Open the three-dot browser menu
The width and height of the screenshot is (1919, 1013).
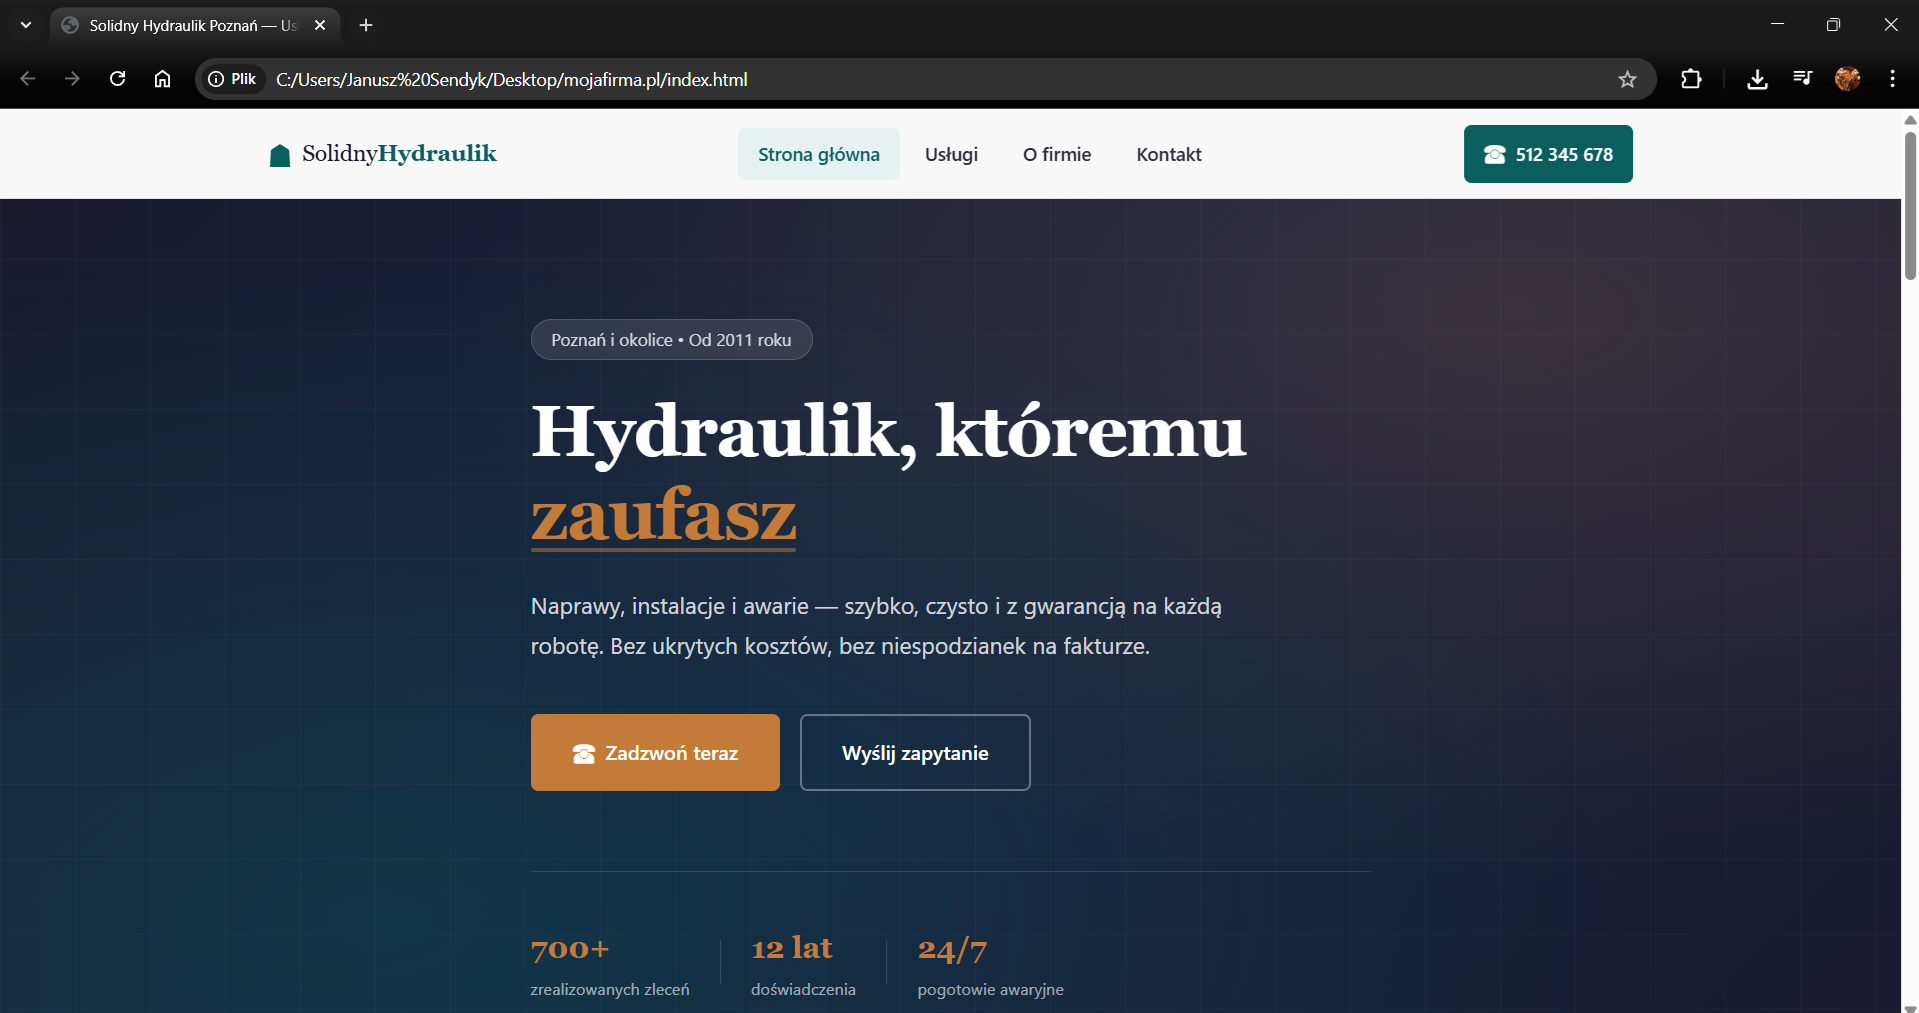[1892, 79]
